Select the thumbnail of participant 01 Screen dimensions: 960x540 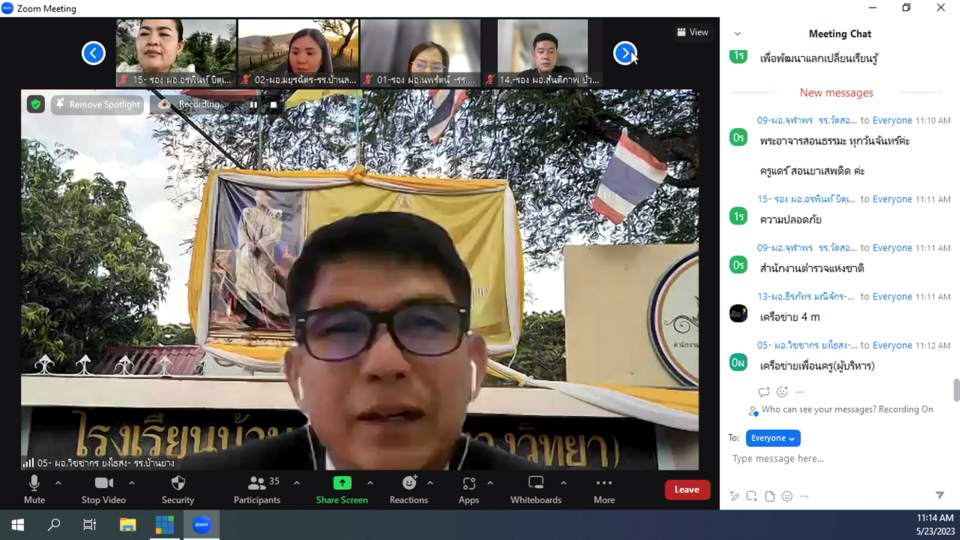pos(421,53)
